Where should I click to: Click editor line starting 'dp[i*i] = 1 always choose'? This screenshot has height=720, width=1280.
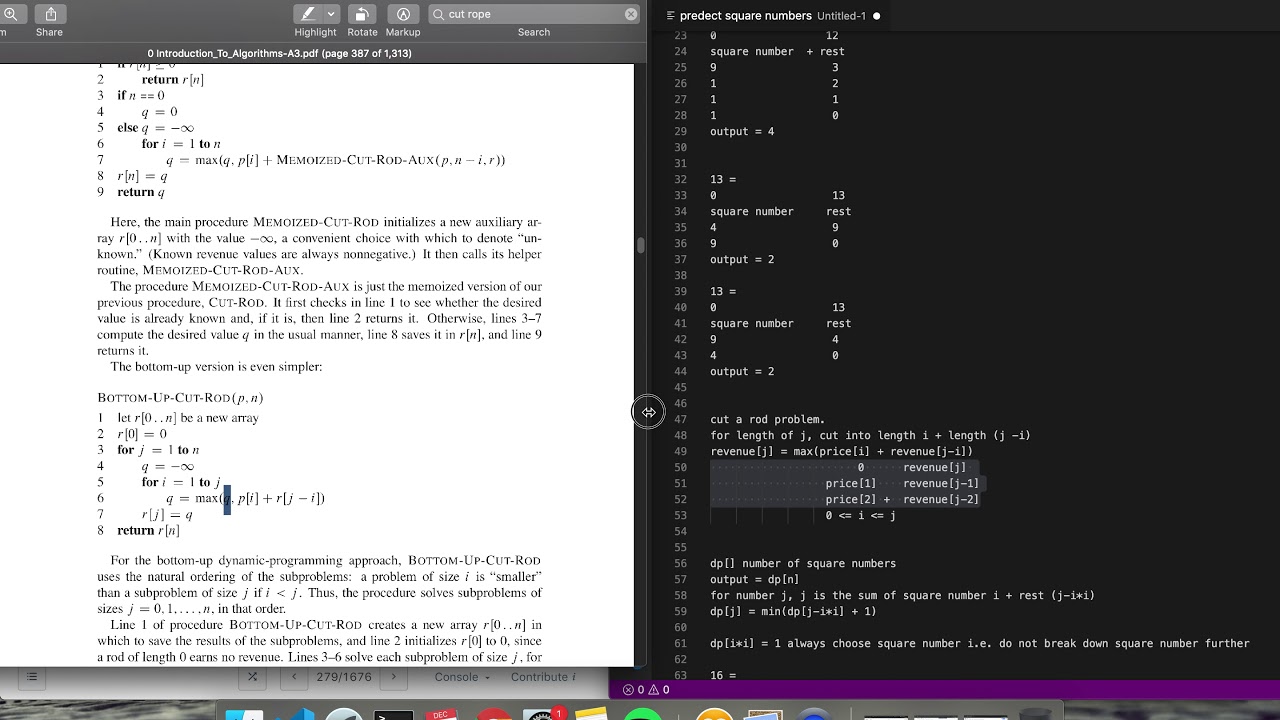tap(980, 643)
